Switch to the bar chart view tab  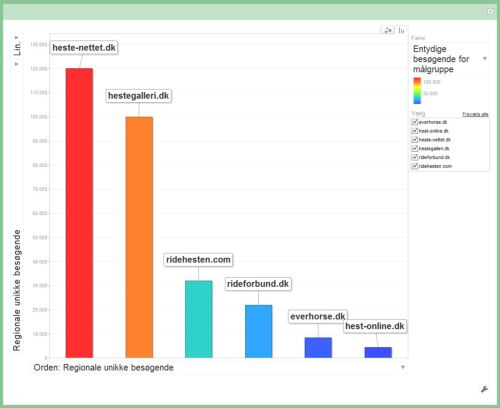402,30
